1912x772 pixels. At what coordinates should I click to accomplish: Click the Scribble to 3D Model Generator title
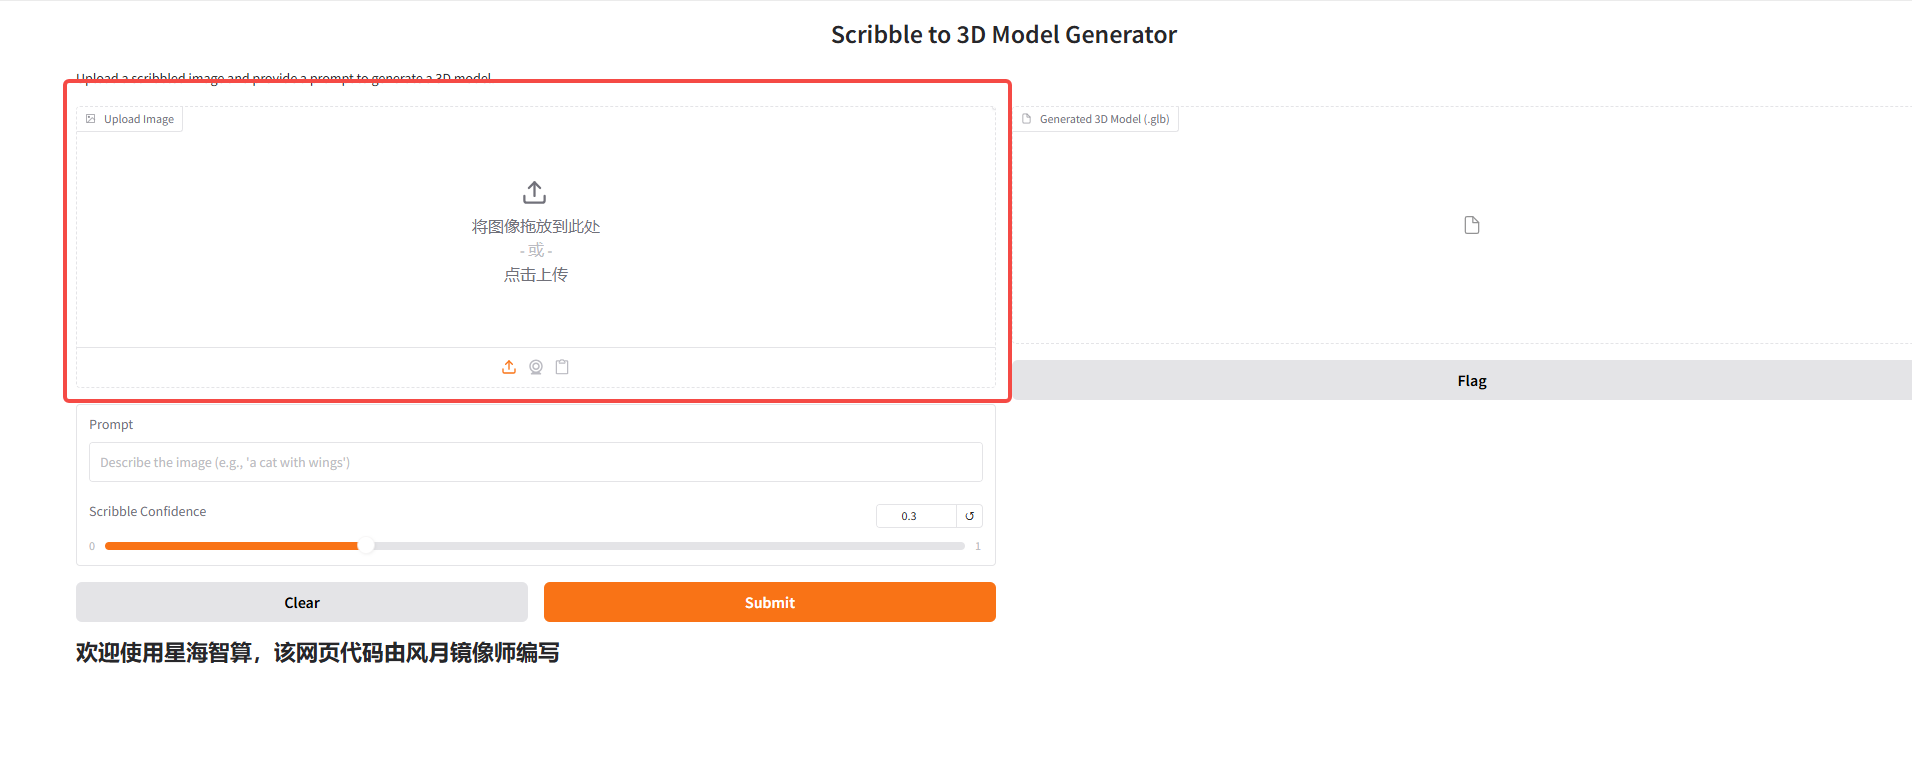(1003, 35)
